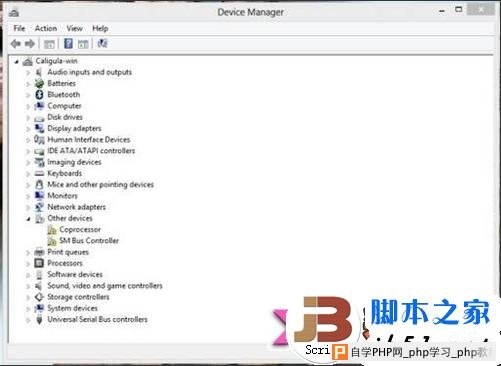Click the Bluetooth symbol icon
Viewport: 501px width, 366px height.
(x=39, y=95)
